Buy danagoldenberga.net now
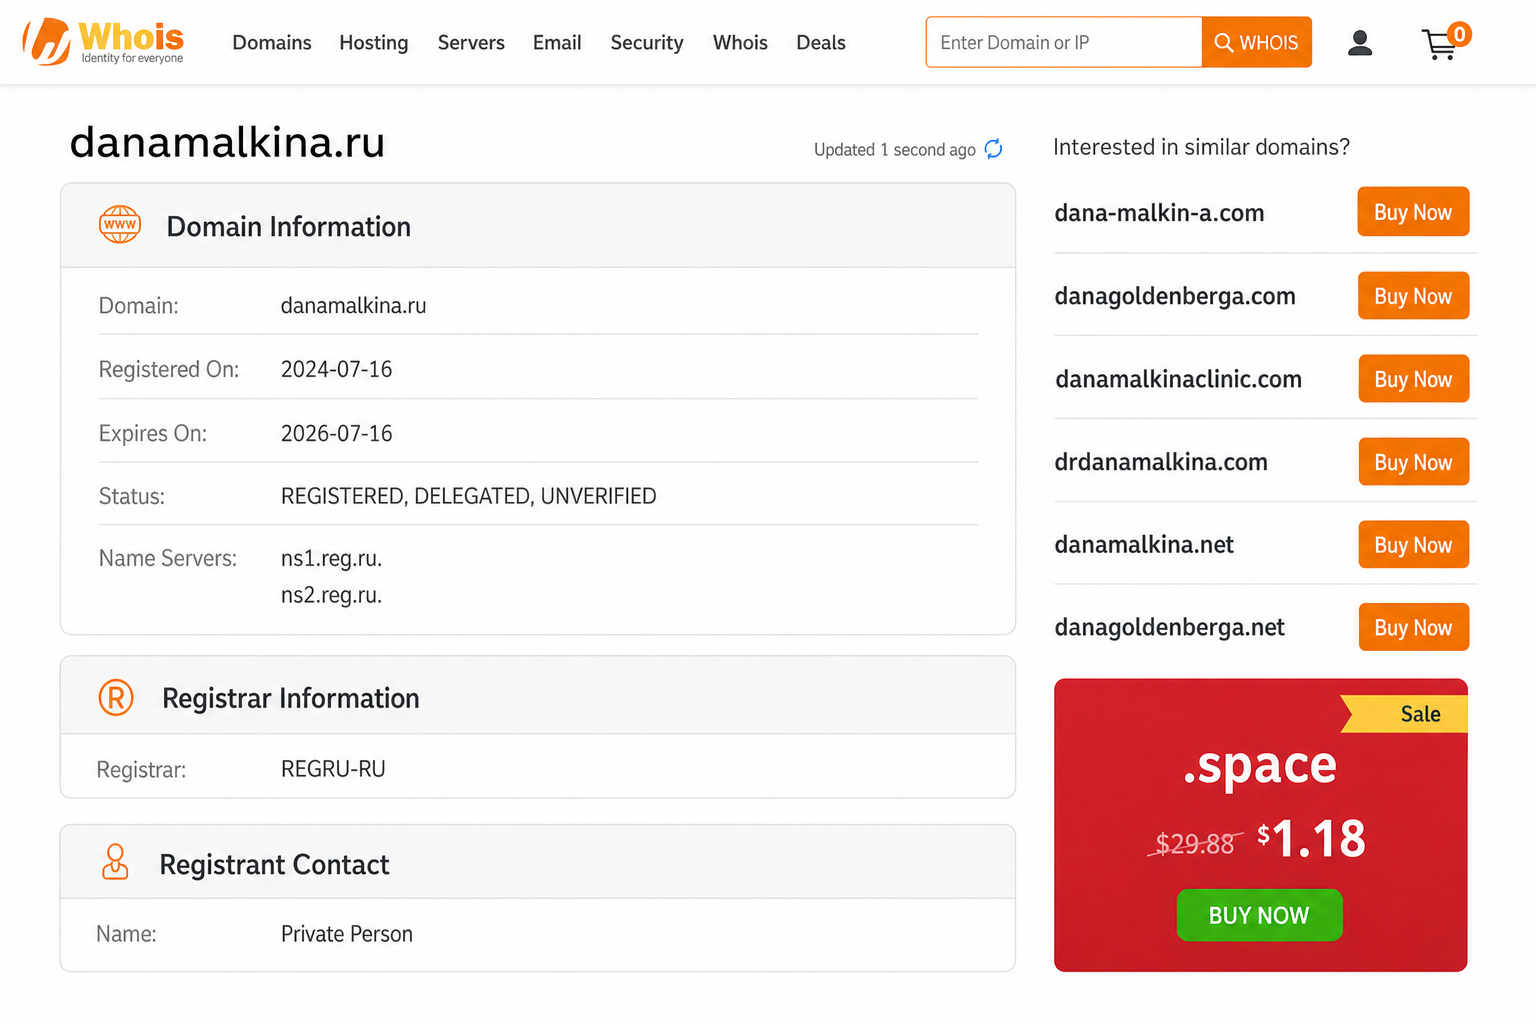 [x=1413, y=627]
